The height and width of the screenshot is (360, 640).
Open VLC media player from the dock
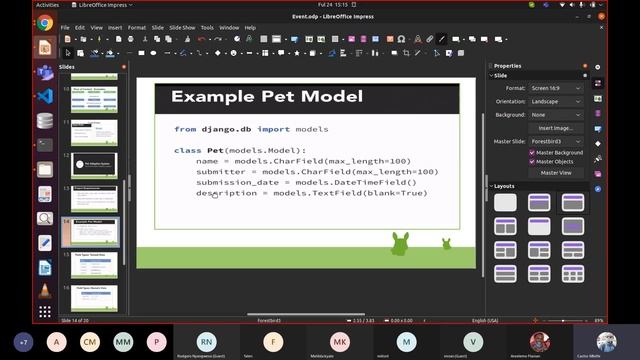point(45,290)
